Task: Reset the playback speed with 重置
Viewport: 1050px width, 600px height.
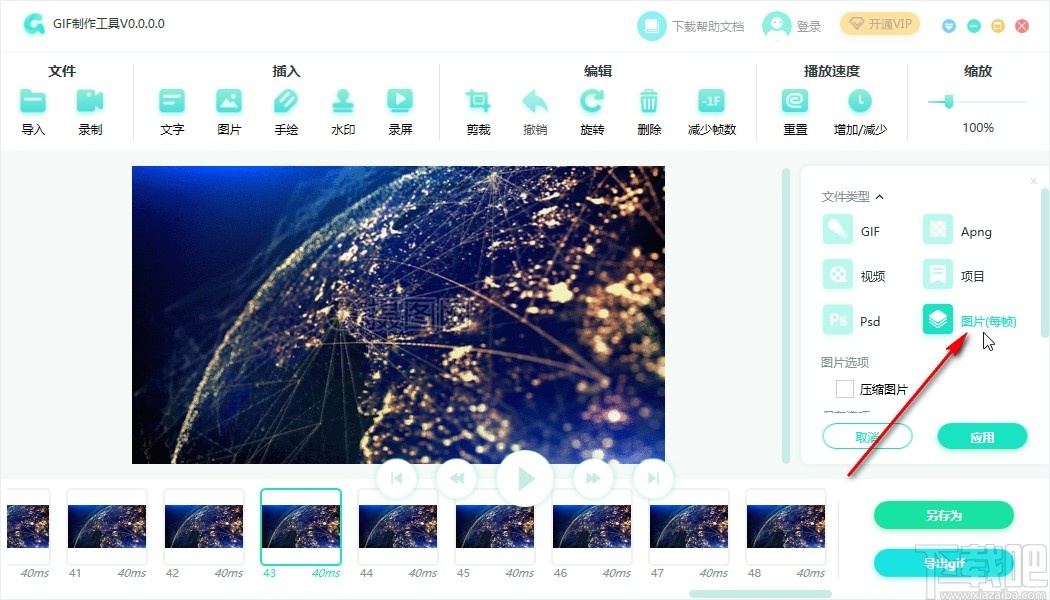Action: [795, 102]
